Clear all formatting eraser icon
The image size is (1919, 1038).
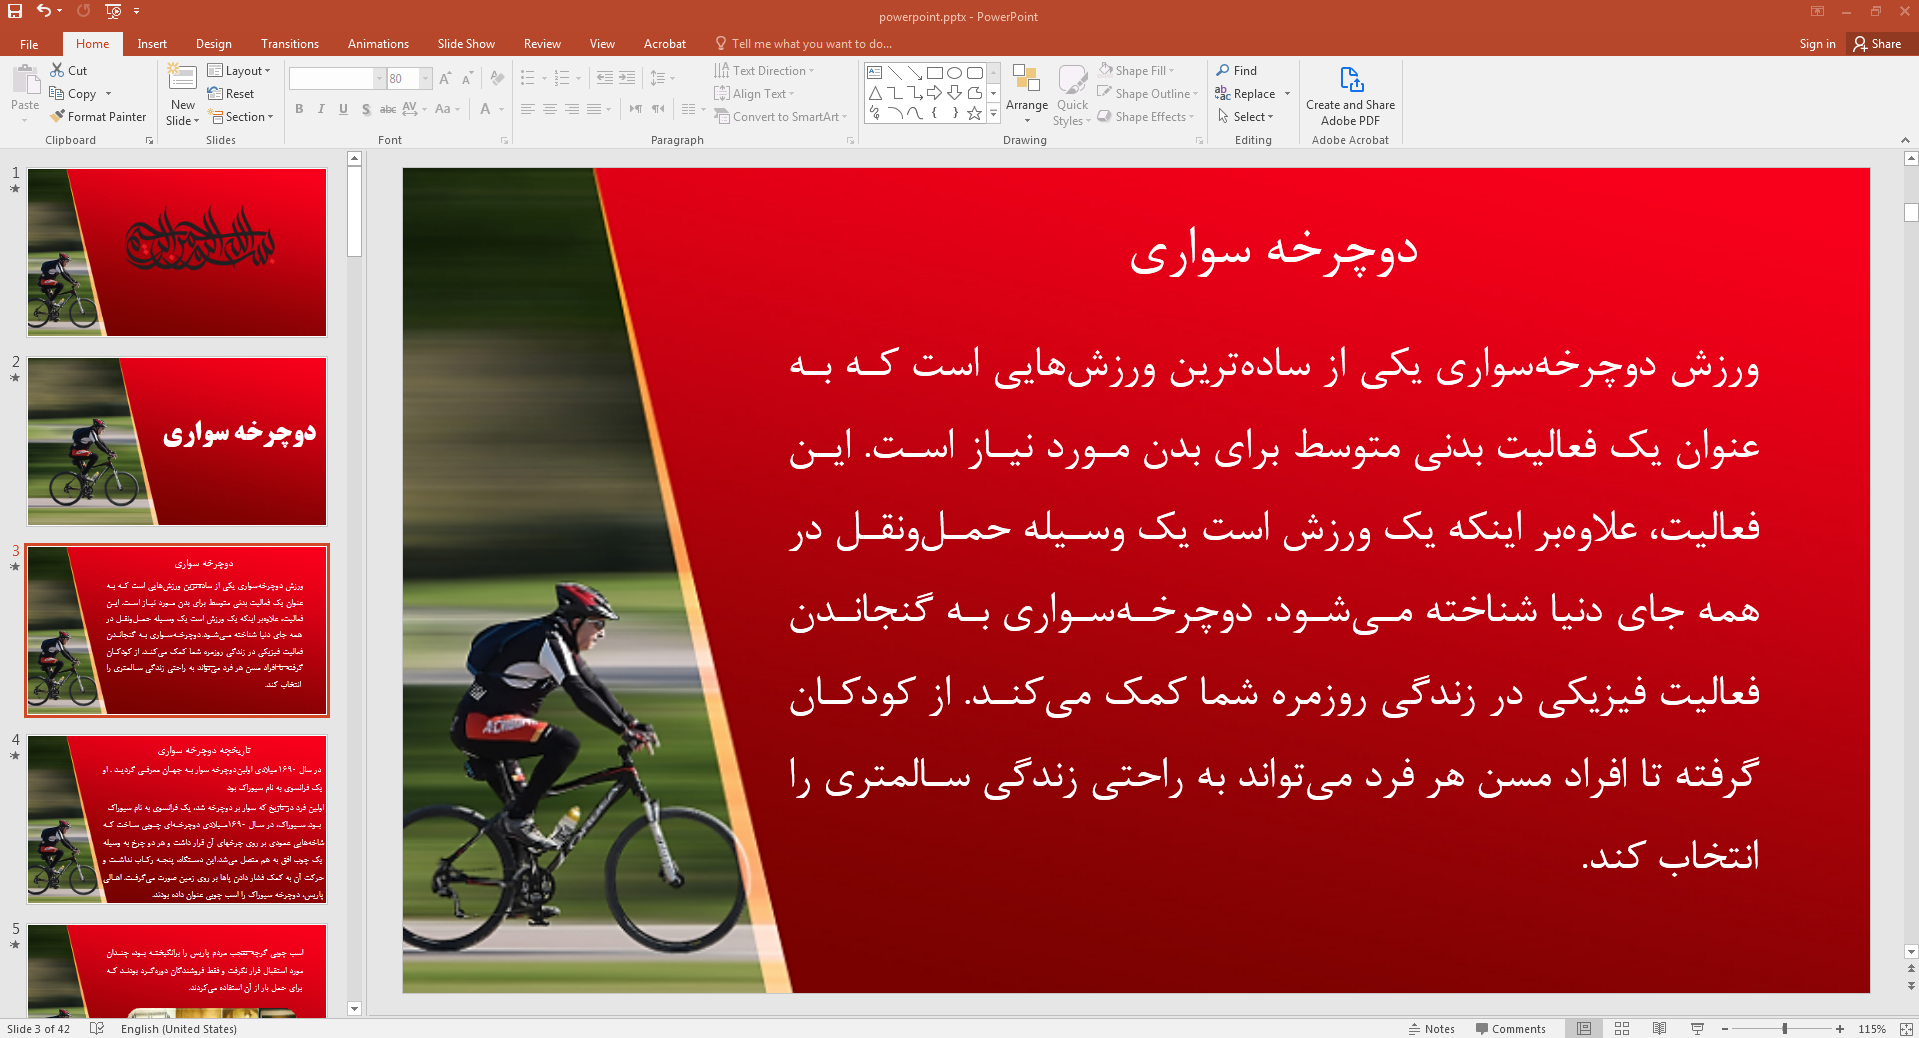tap(497, 78)
